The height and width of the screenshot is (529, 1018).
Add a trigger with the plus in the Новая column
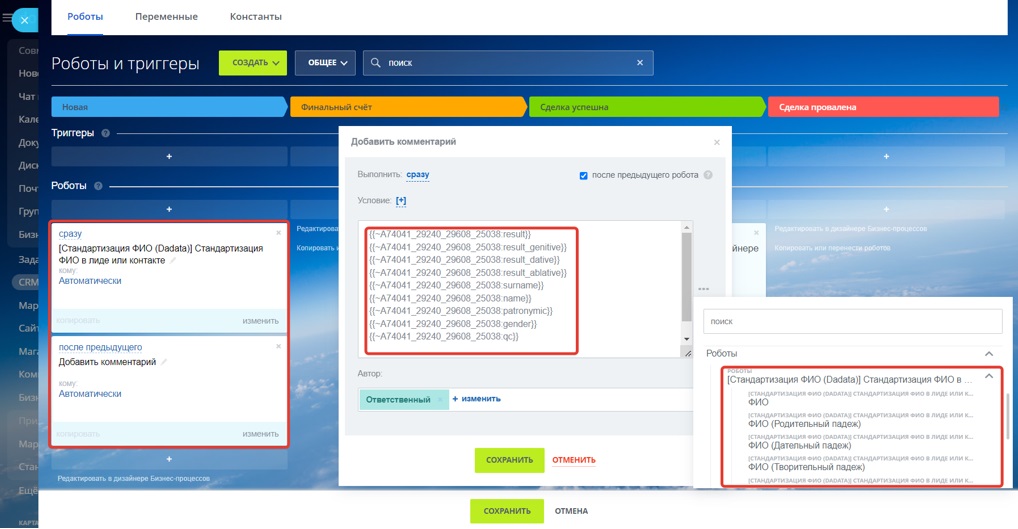pos(169,156)
